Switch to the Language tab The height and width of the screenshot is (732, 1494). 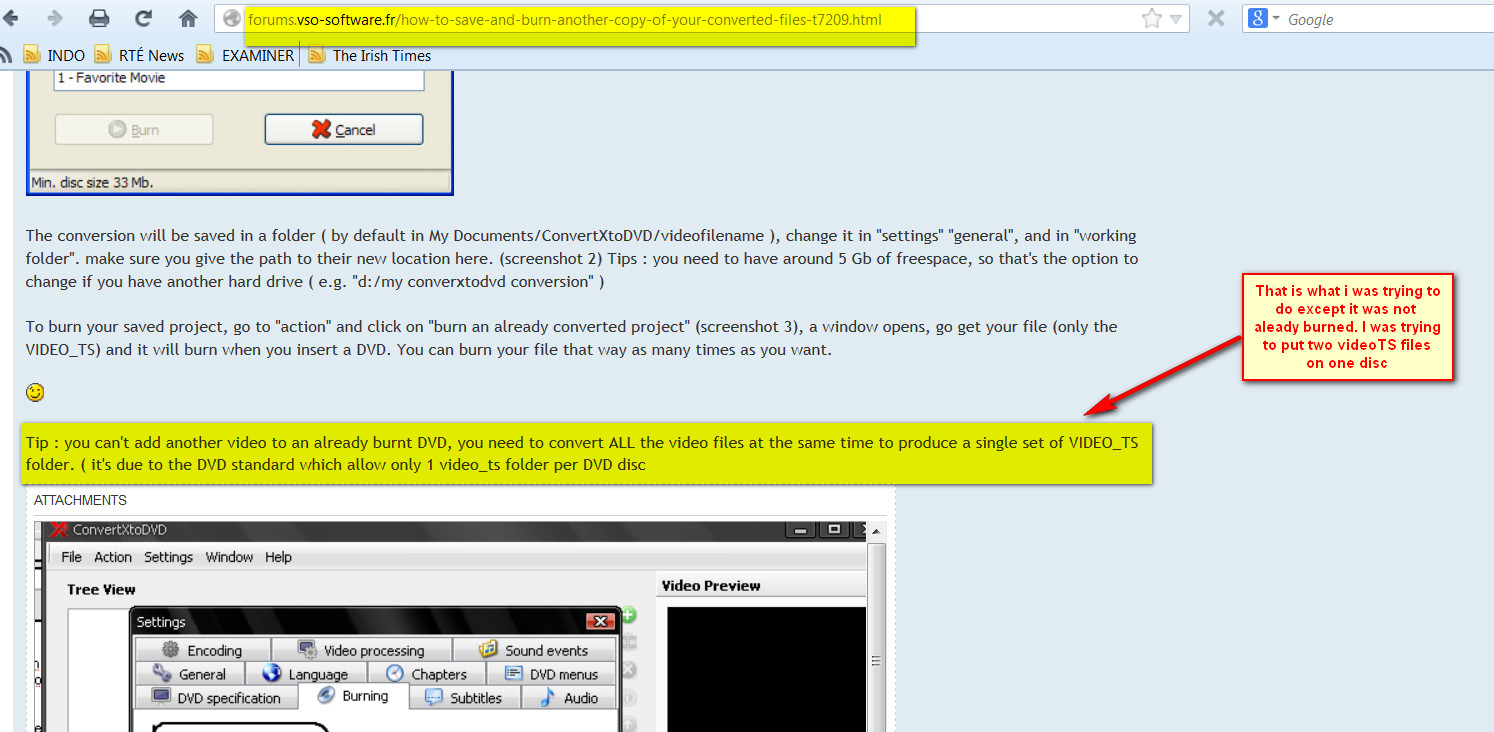pos(306,674)
